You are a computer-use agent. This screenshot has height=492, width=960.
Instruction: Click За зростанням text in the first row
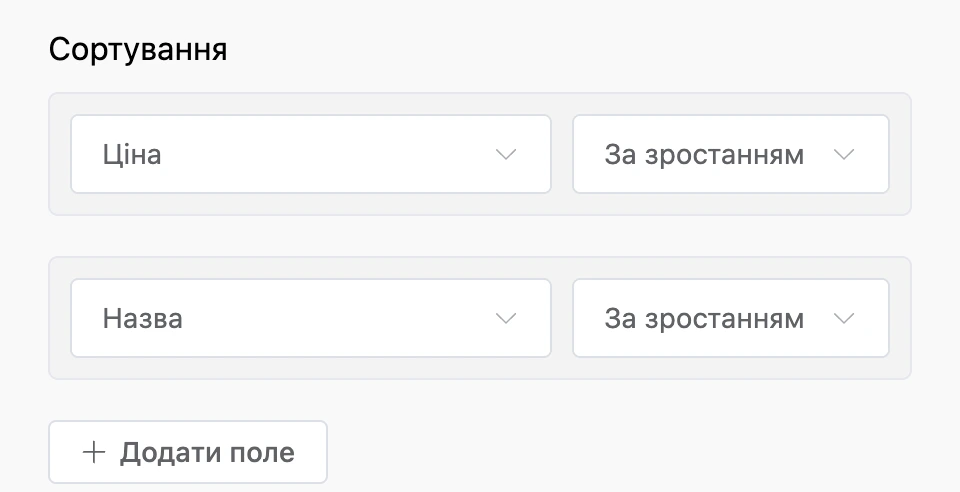click(x=704, y=155)
